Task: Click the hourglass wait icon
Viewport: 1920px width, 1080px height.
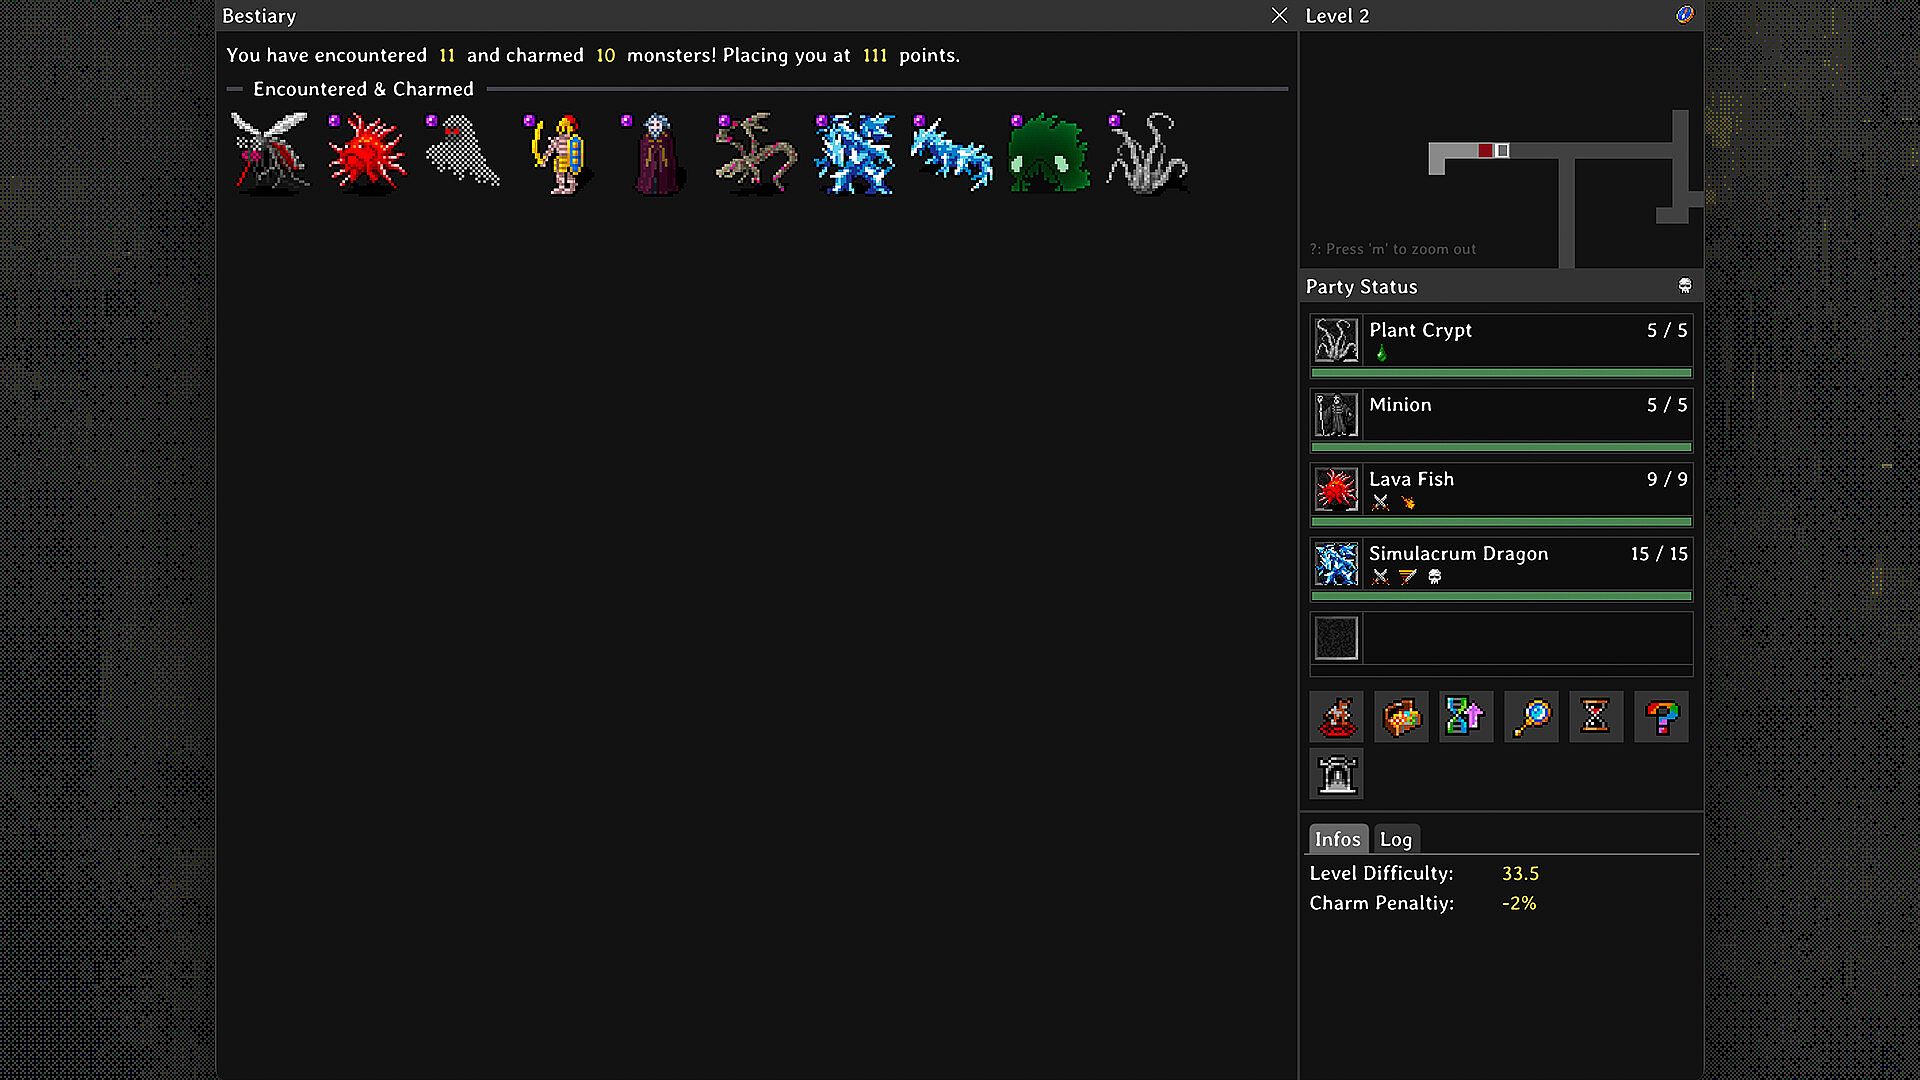Action: (1596, 717)
